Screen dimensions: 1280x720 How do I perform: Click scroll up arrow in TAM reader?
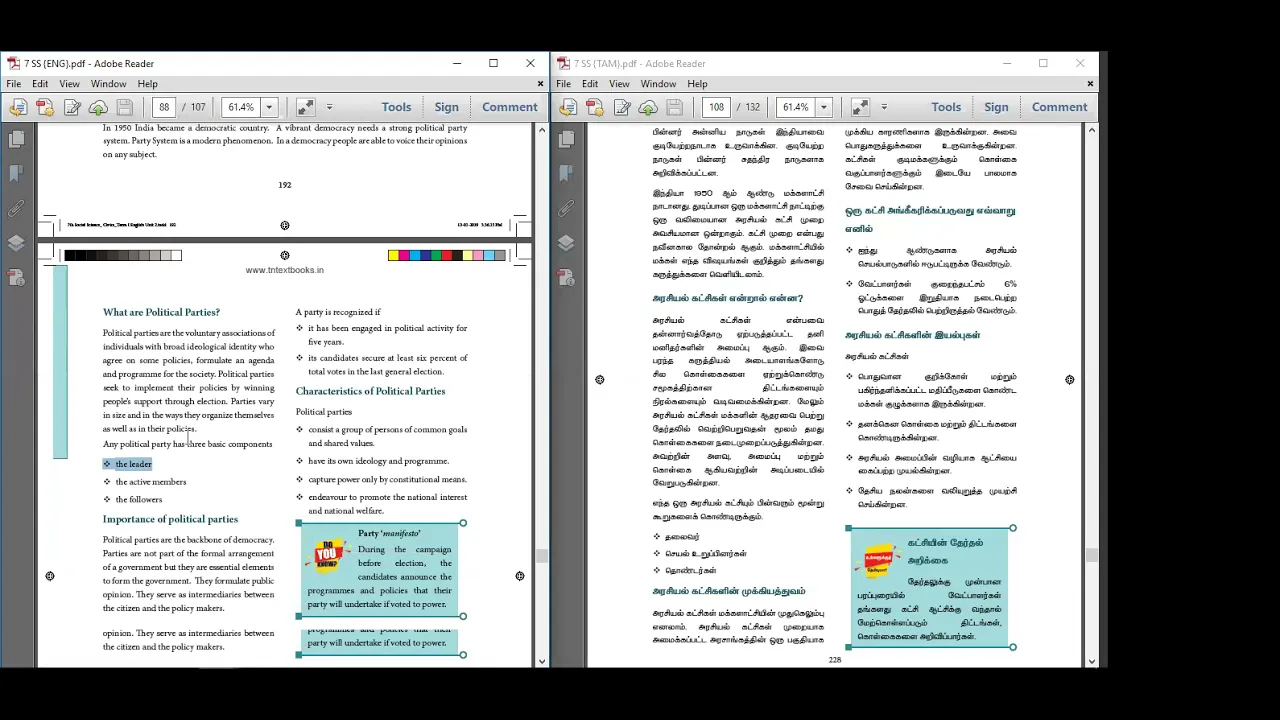point(1091,130)
